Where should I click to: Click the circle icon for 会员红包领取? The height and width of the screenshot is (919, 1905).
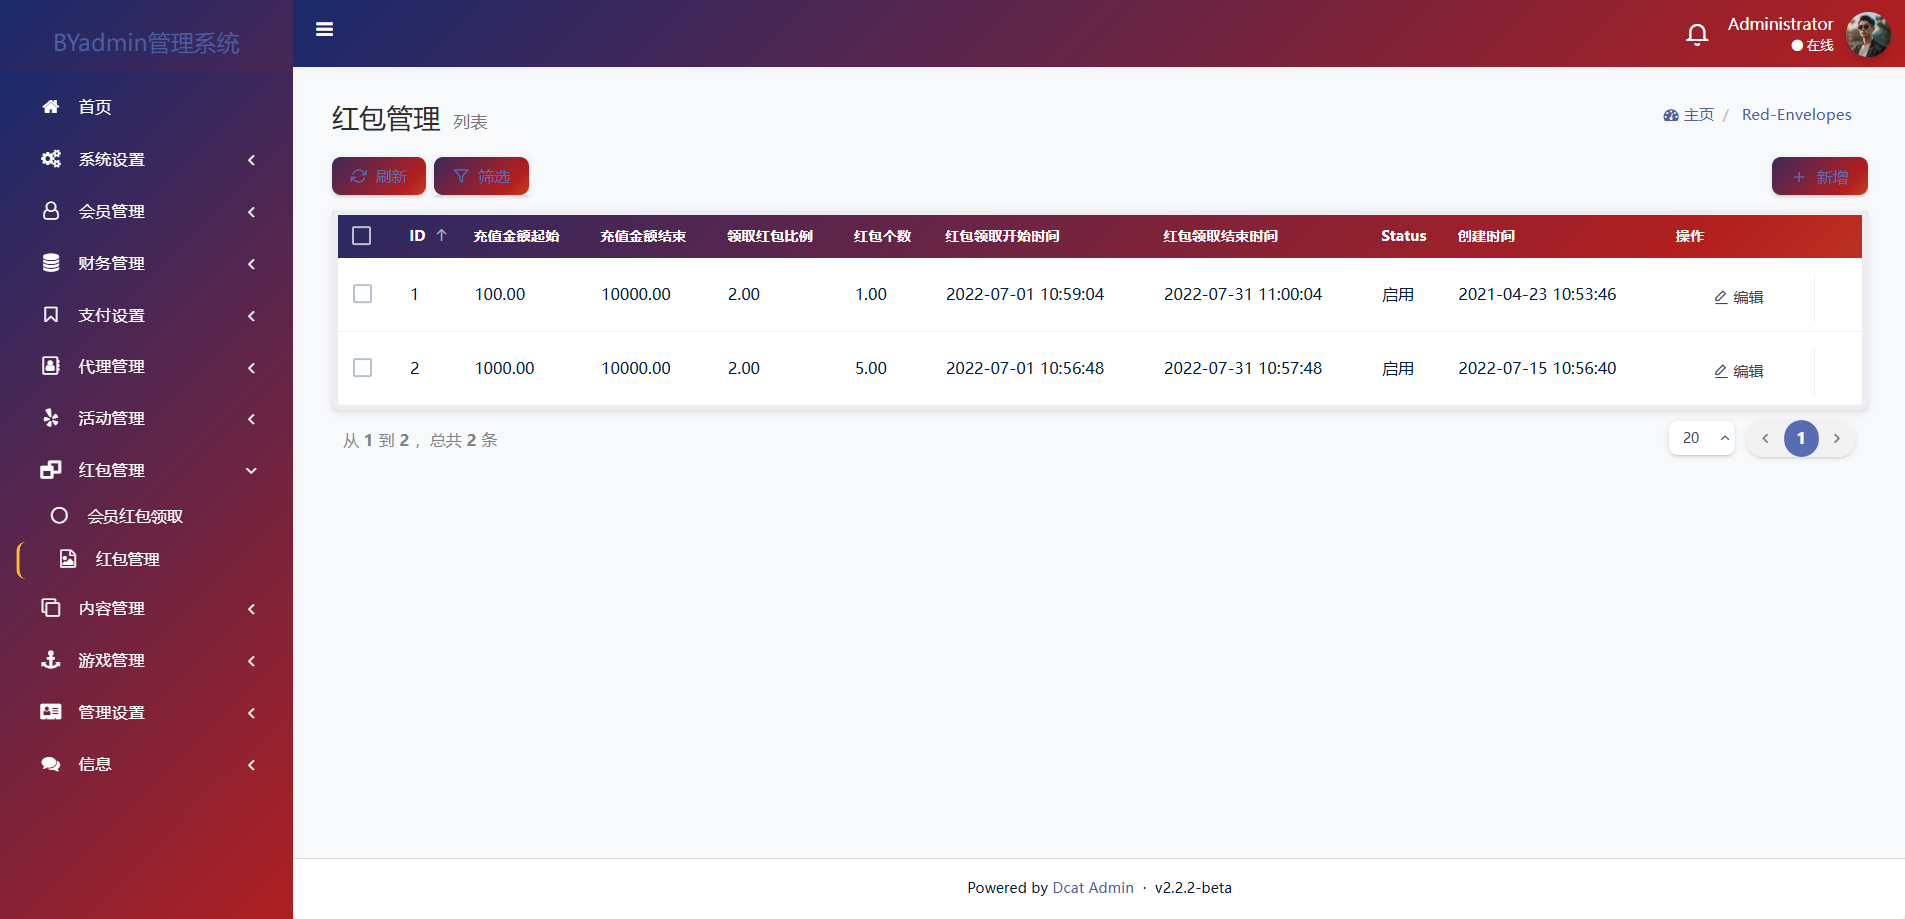tap(59, 515)
